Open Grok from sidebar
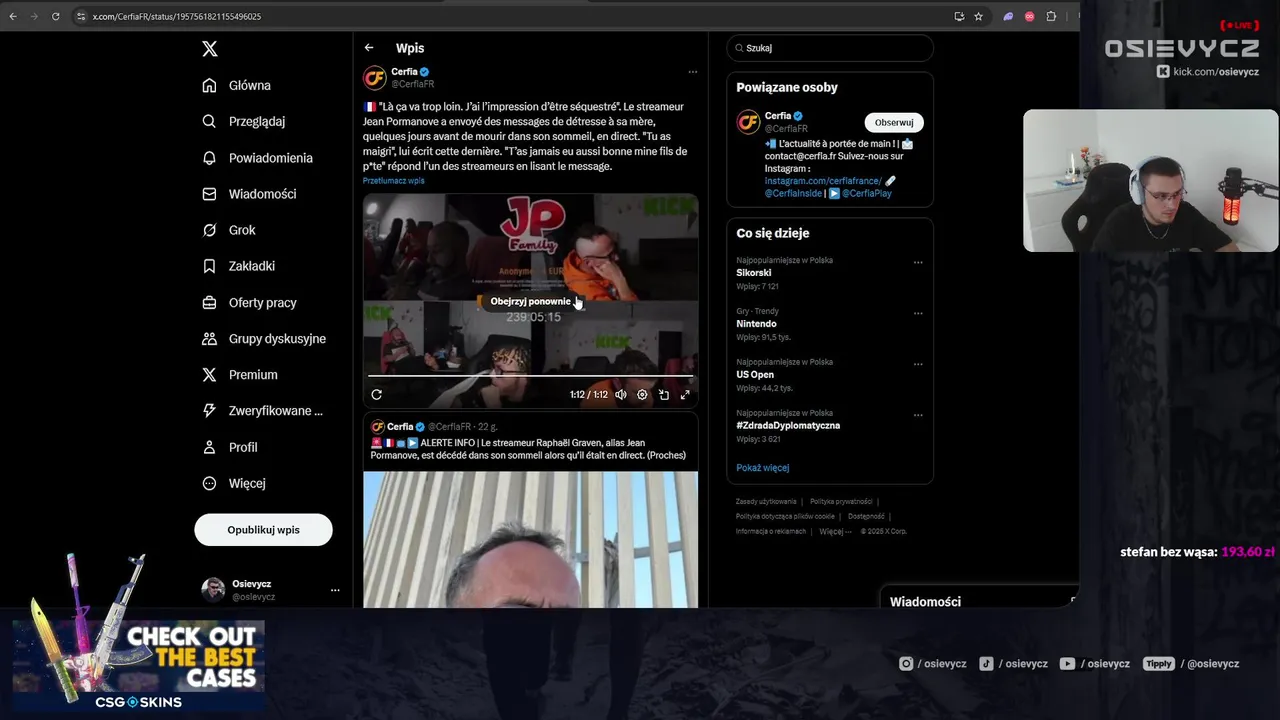 [x=229, y=230]
